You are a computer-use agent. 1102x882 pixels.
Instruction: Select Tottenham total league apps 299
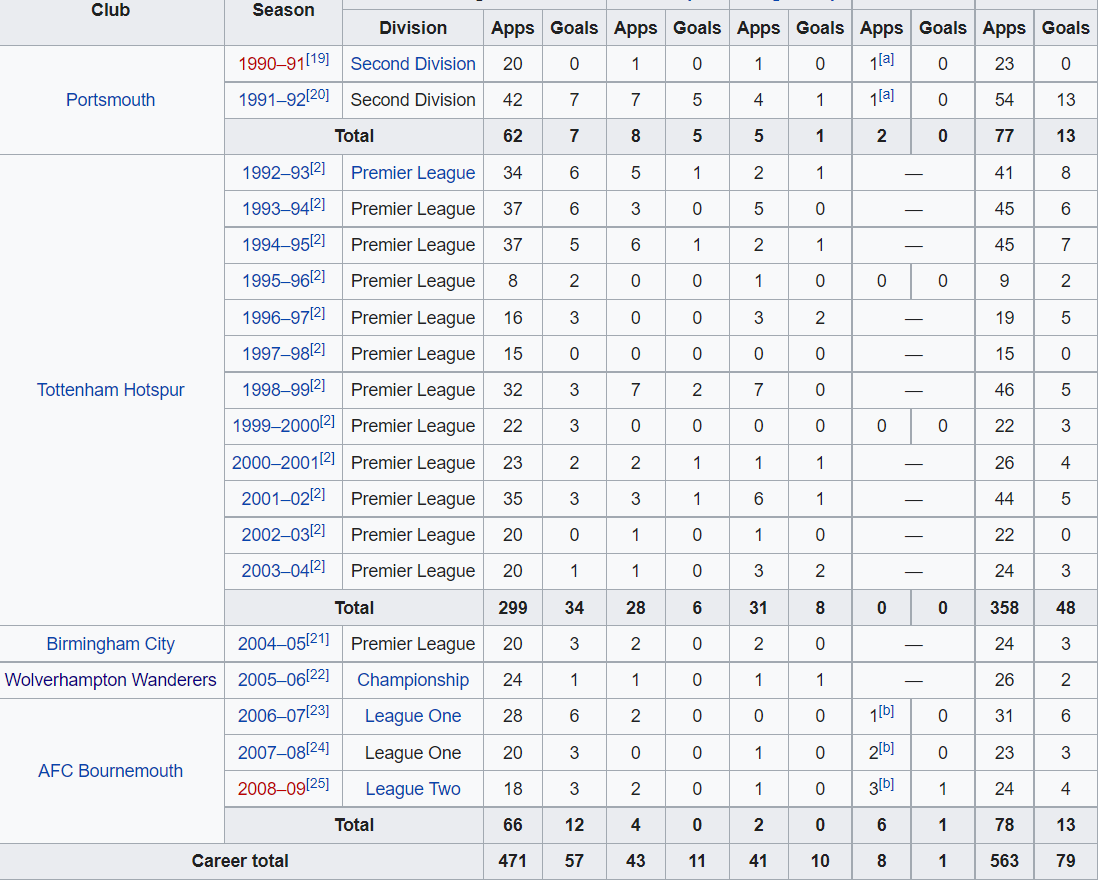pos(512,608)
